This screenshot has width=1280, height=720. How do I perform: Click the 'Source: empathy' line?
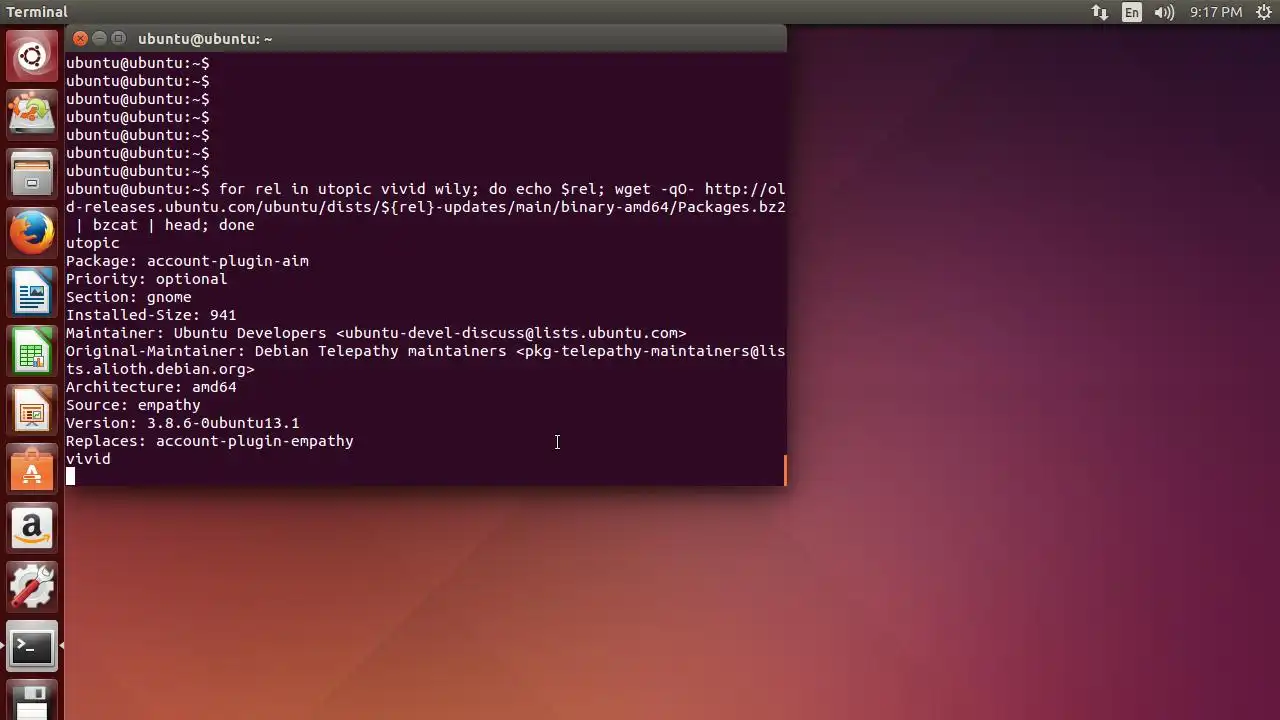pyautogui.click(x=133, y=405)
